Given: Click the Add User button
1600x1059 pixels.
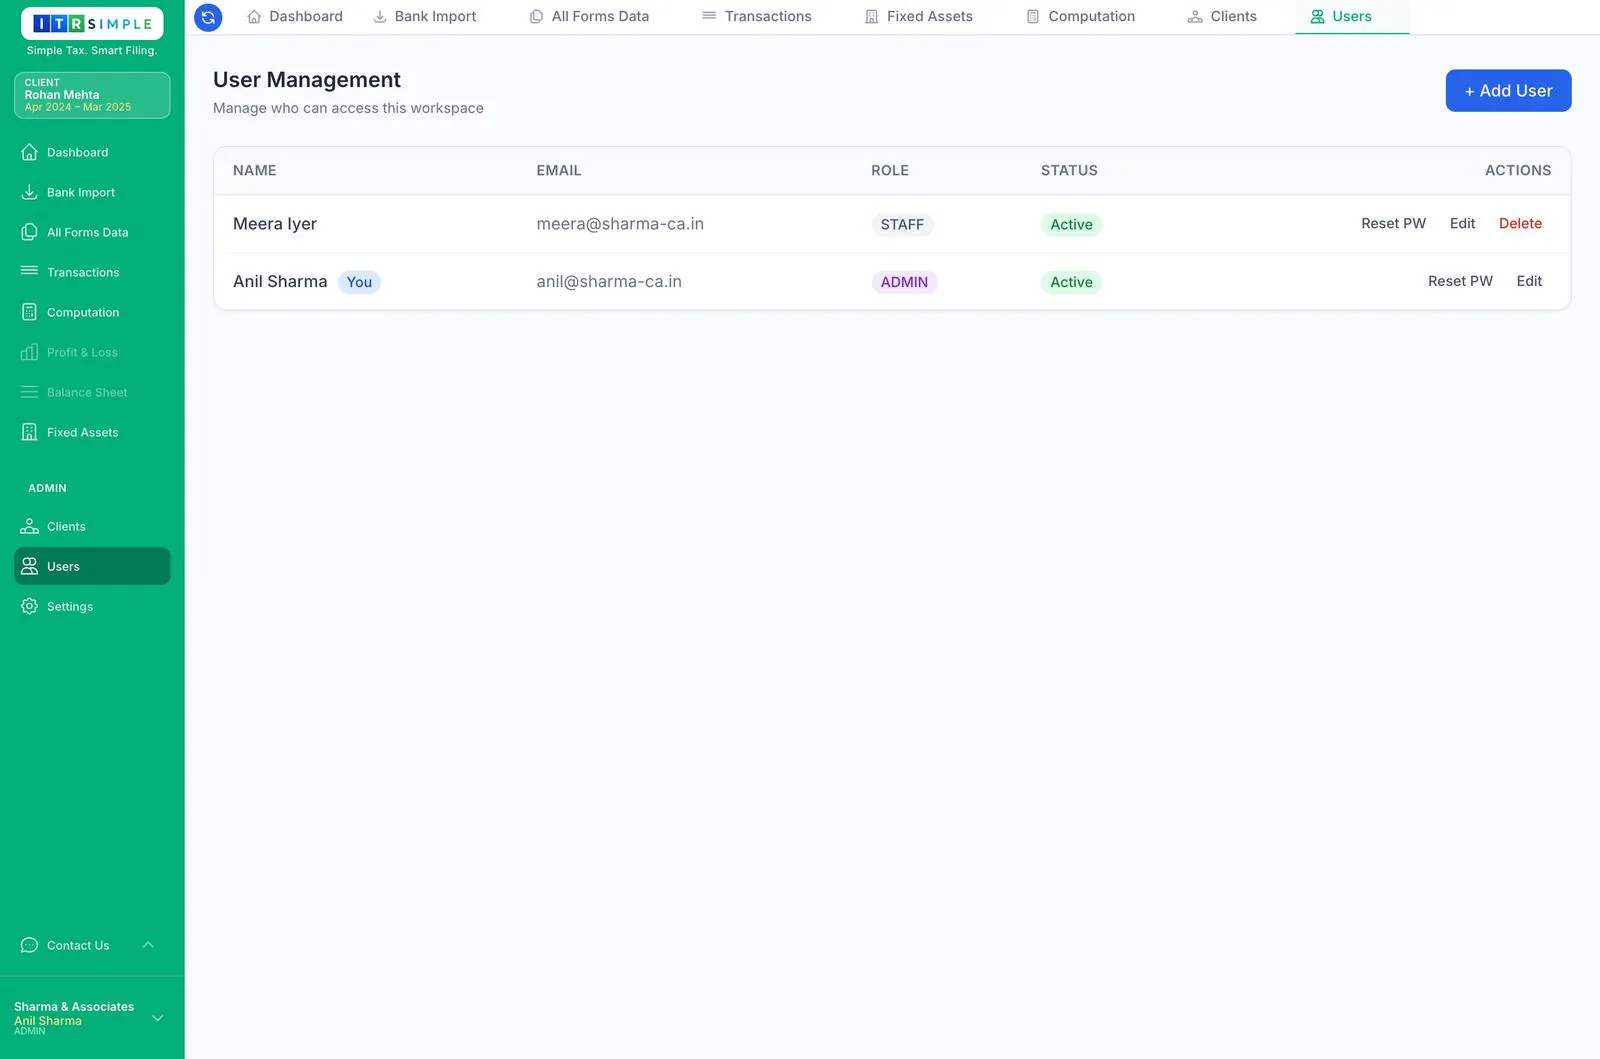Looking at the screenshot, I should (x=1508, y=91).
